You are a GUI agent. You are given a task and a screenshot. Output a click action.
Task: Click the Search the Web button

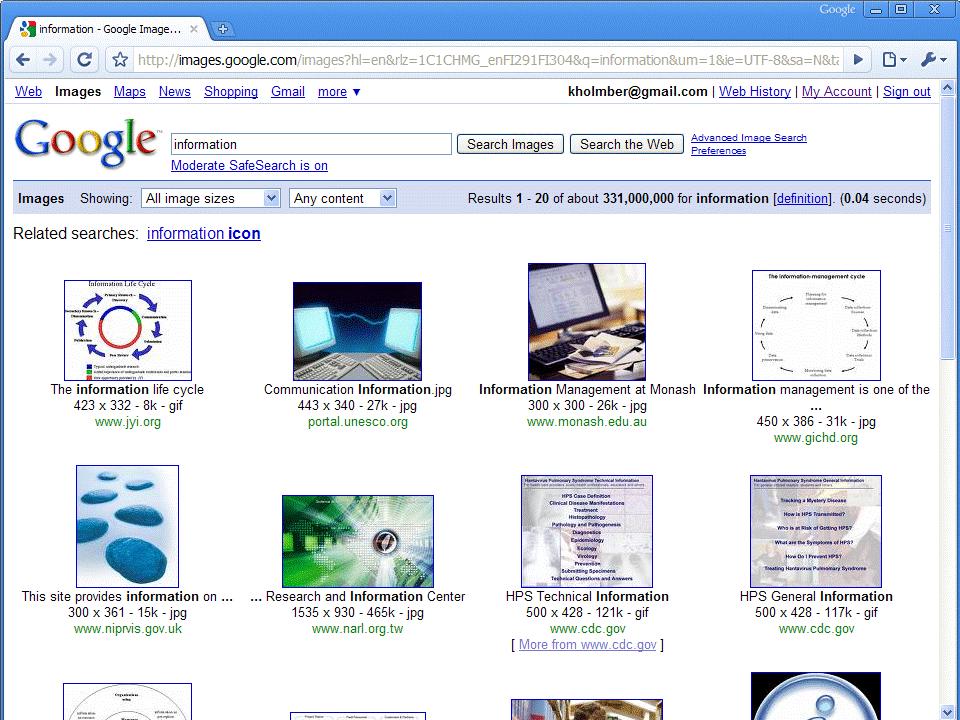(x=627, y=144)
